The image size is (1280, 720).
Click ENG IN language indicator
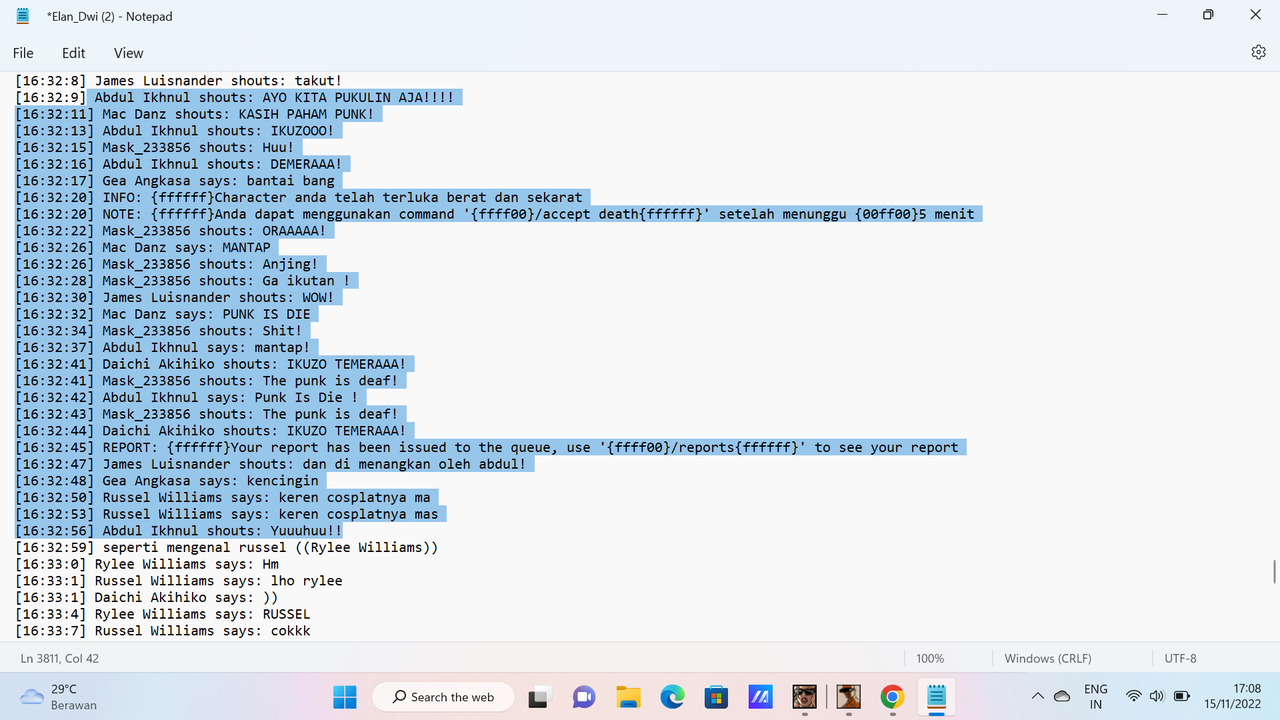1096,696
